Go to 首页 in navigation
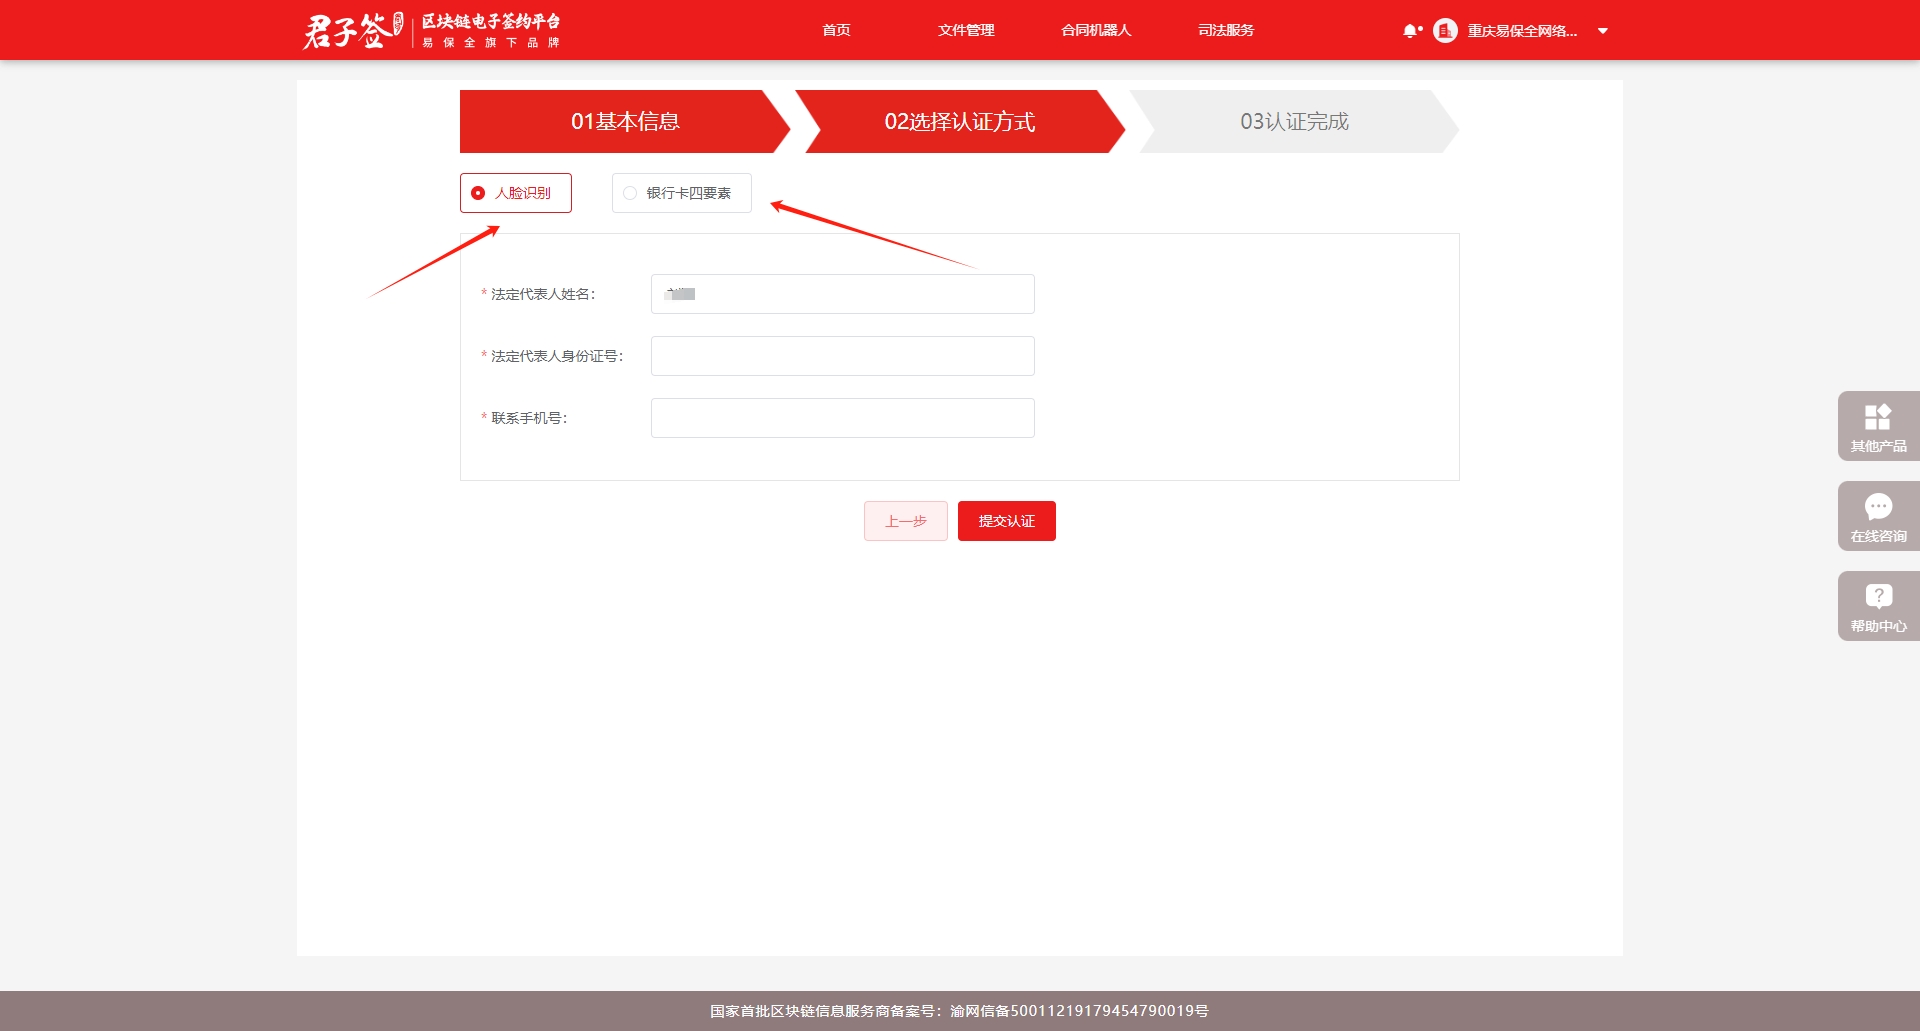Viewport: 1920px width, 1031px height. (836, 30)
